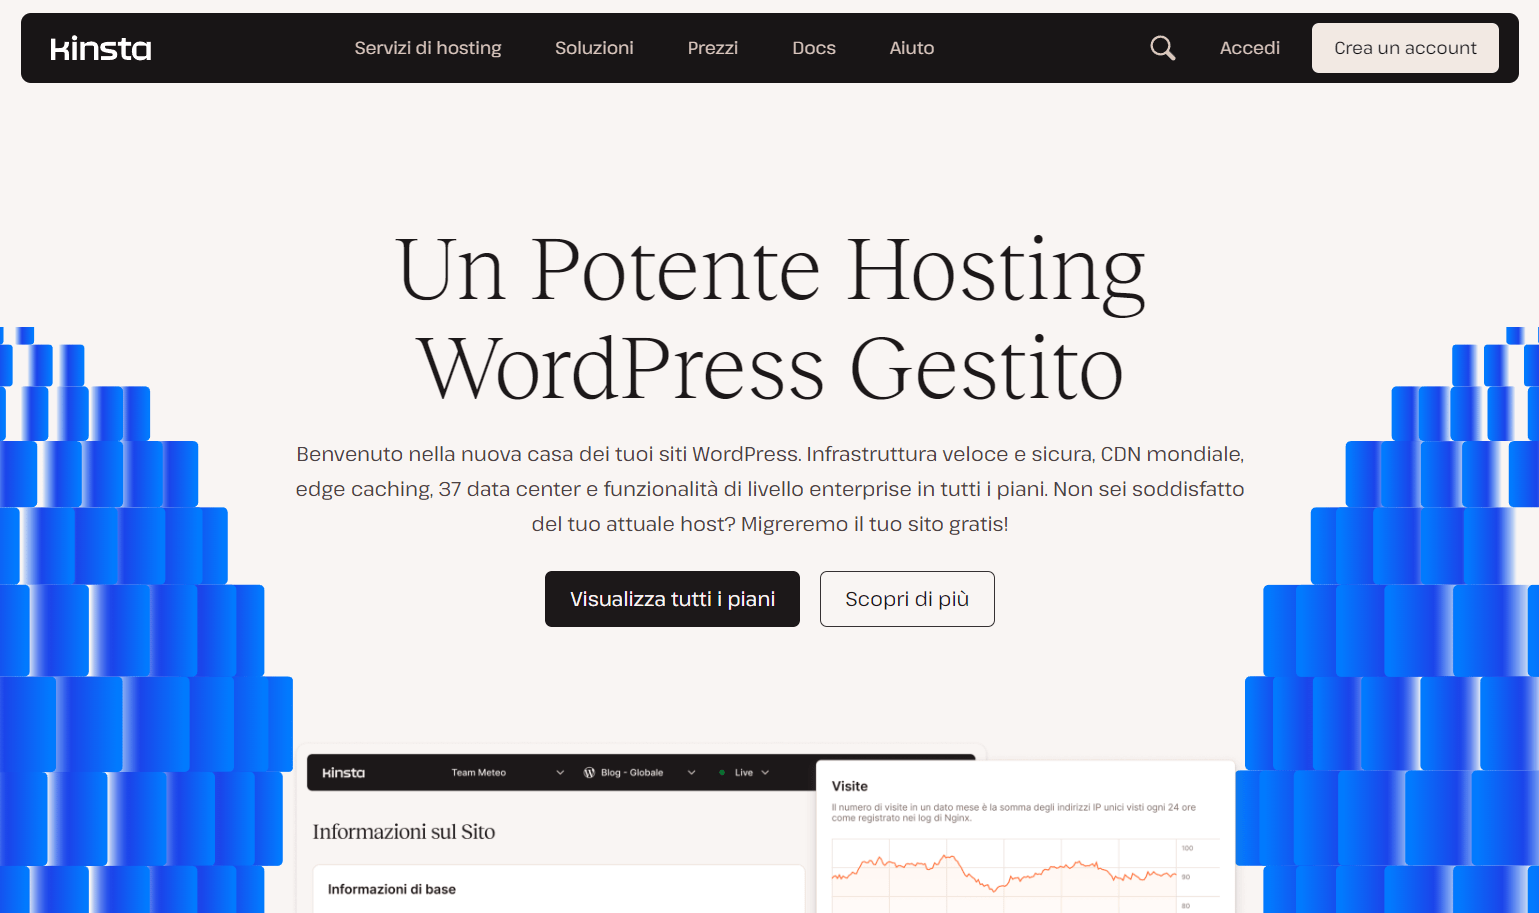This screenshot has width=1539, height=913.
Task: Click the Scopri di più button
Action: (907, 599)
